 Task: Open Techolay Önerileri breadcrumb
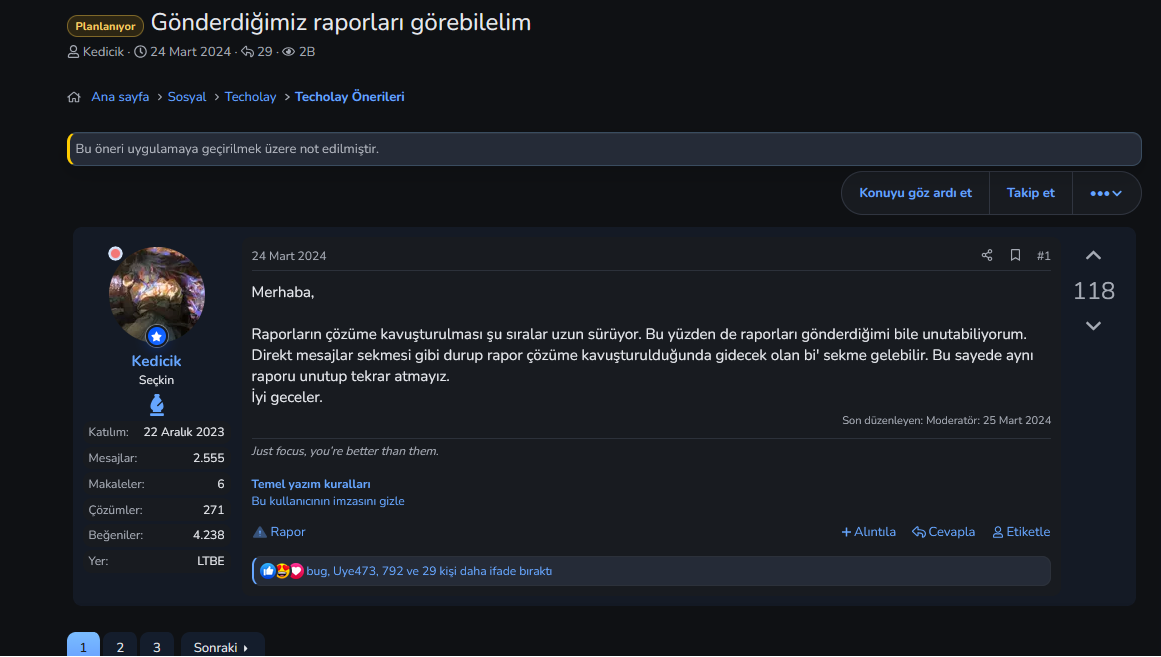point(349,97)
